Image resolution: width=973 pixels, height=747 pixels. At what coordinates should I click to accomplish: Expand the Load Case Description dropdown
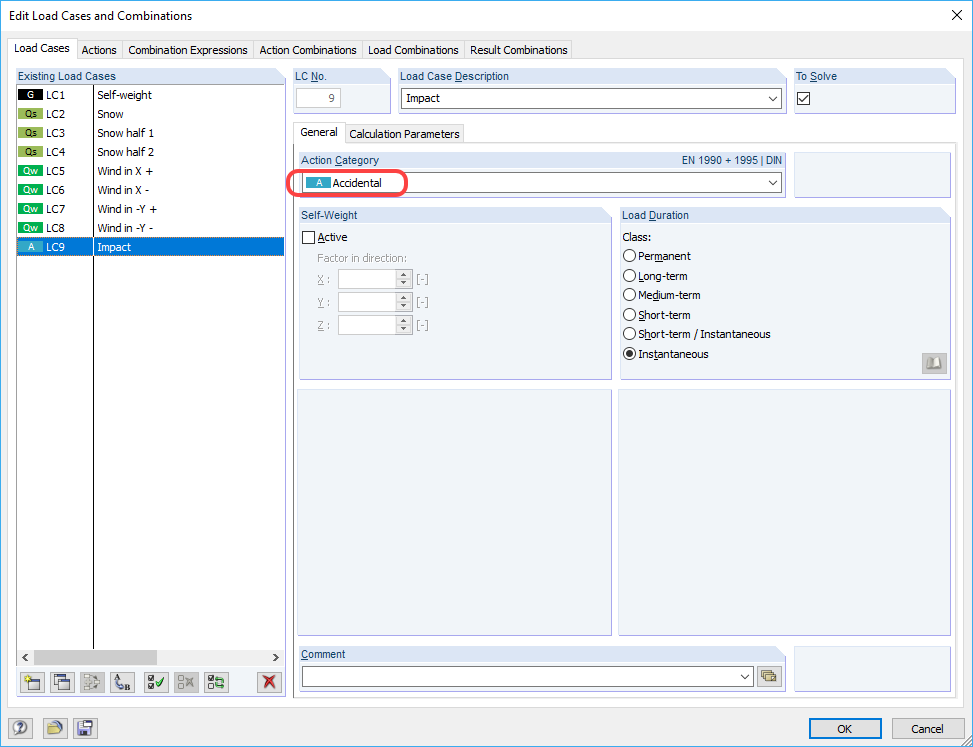point(775,98)
